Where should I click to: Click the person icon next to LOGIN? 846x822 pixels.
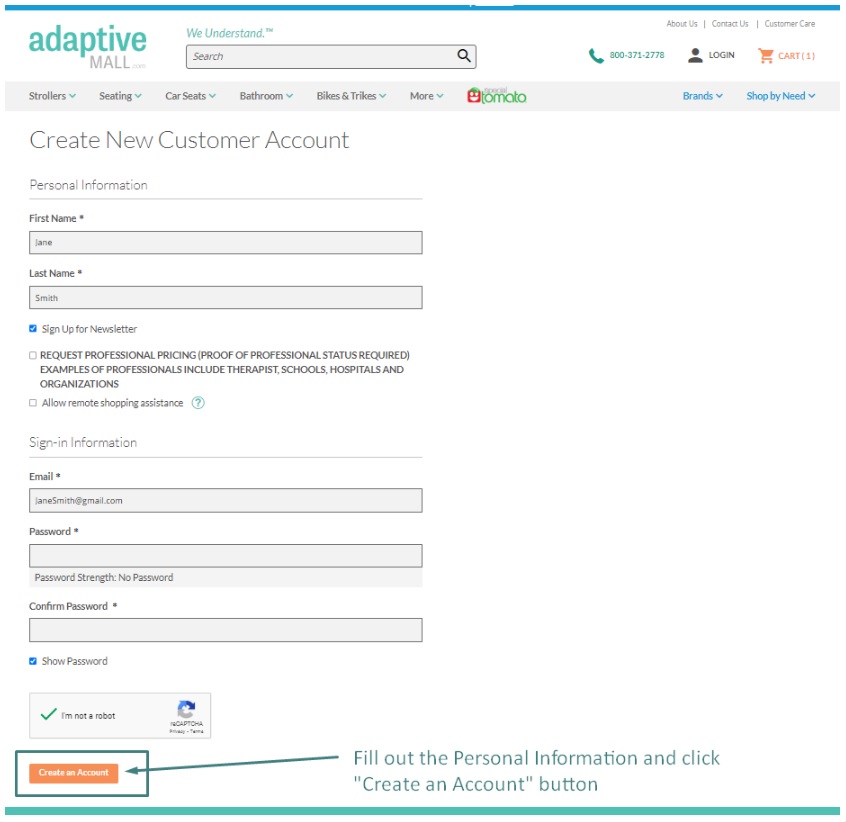tap(695, 55)
